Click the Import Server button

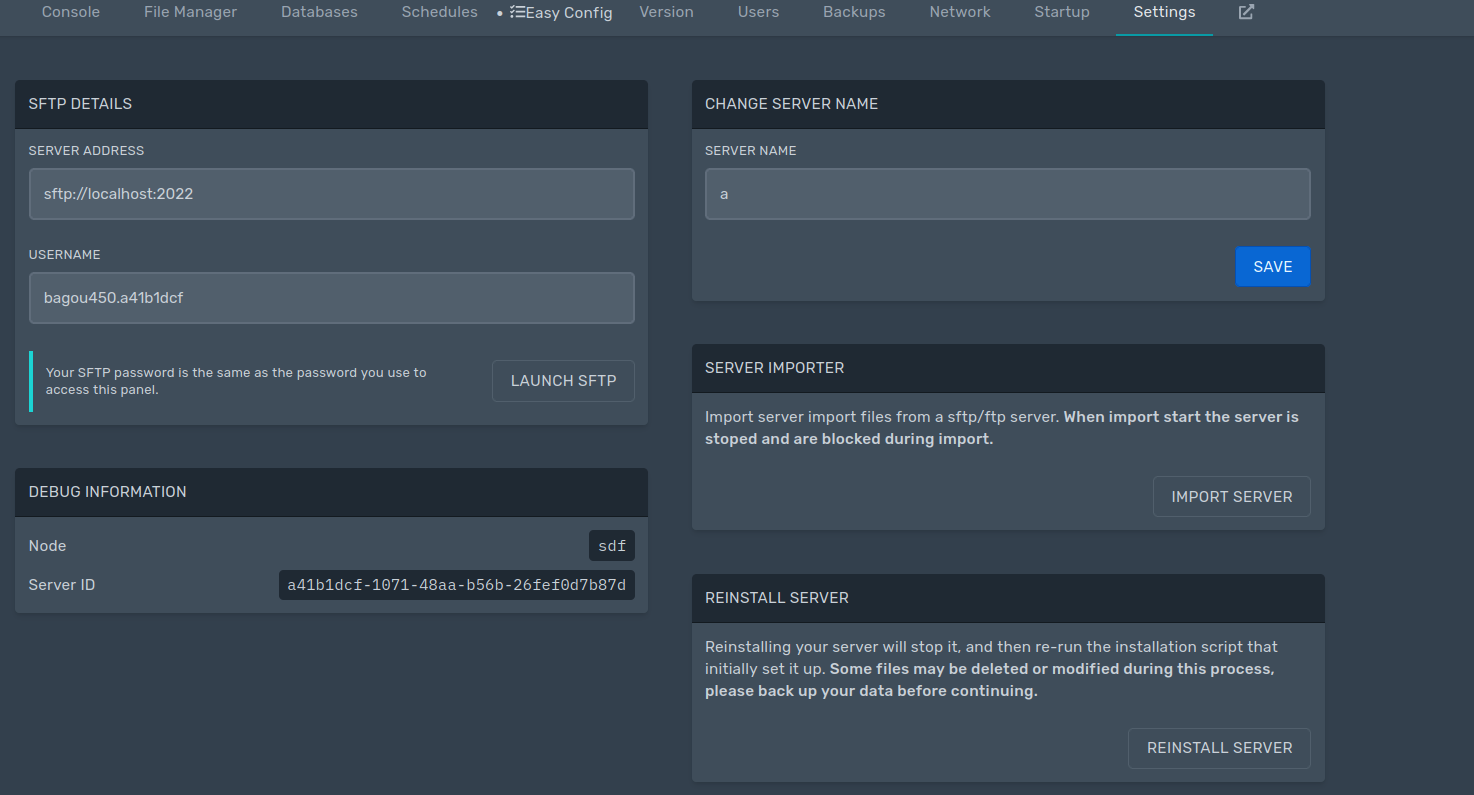(1232, 497)
